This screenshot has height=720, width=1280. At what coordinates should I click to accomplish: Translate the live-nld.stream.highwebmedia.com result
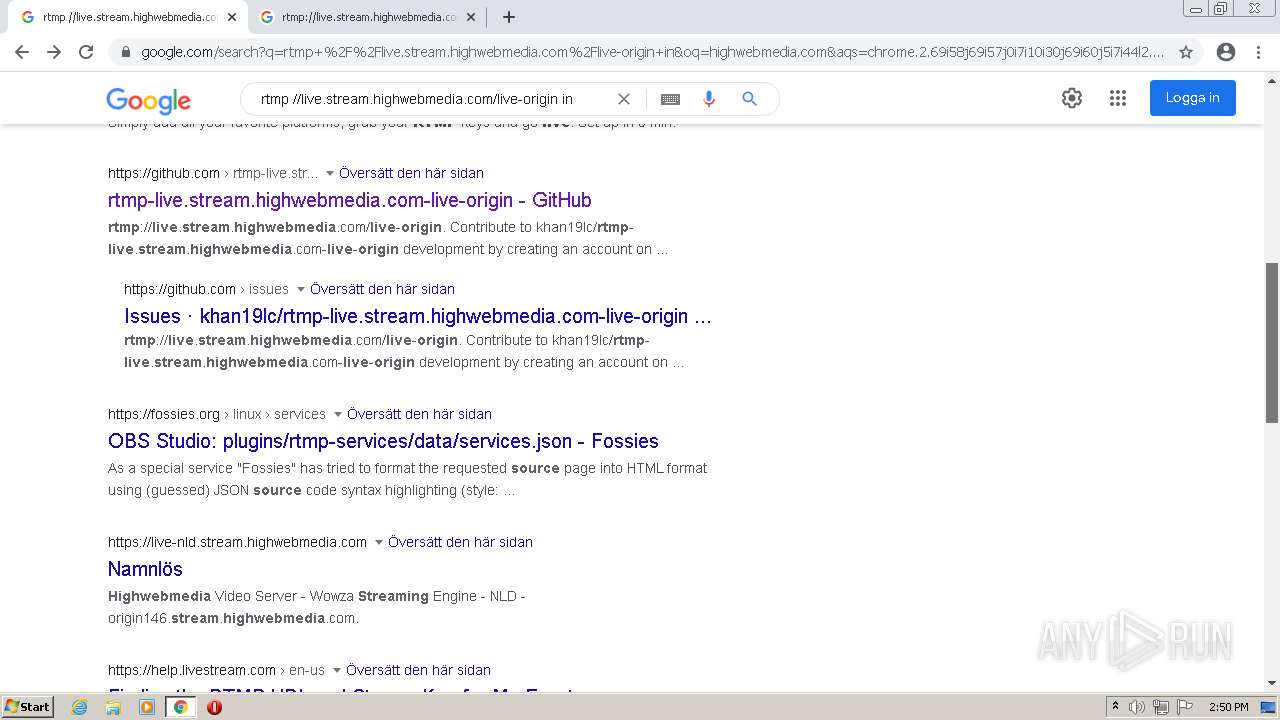(x=460, y=542)
